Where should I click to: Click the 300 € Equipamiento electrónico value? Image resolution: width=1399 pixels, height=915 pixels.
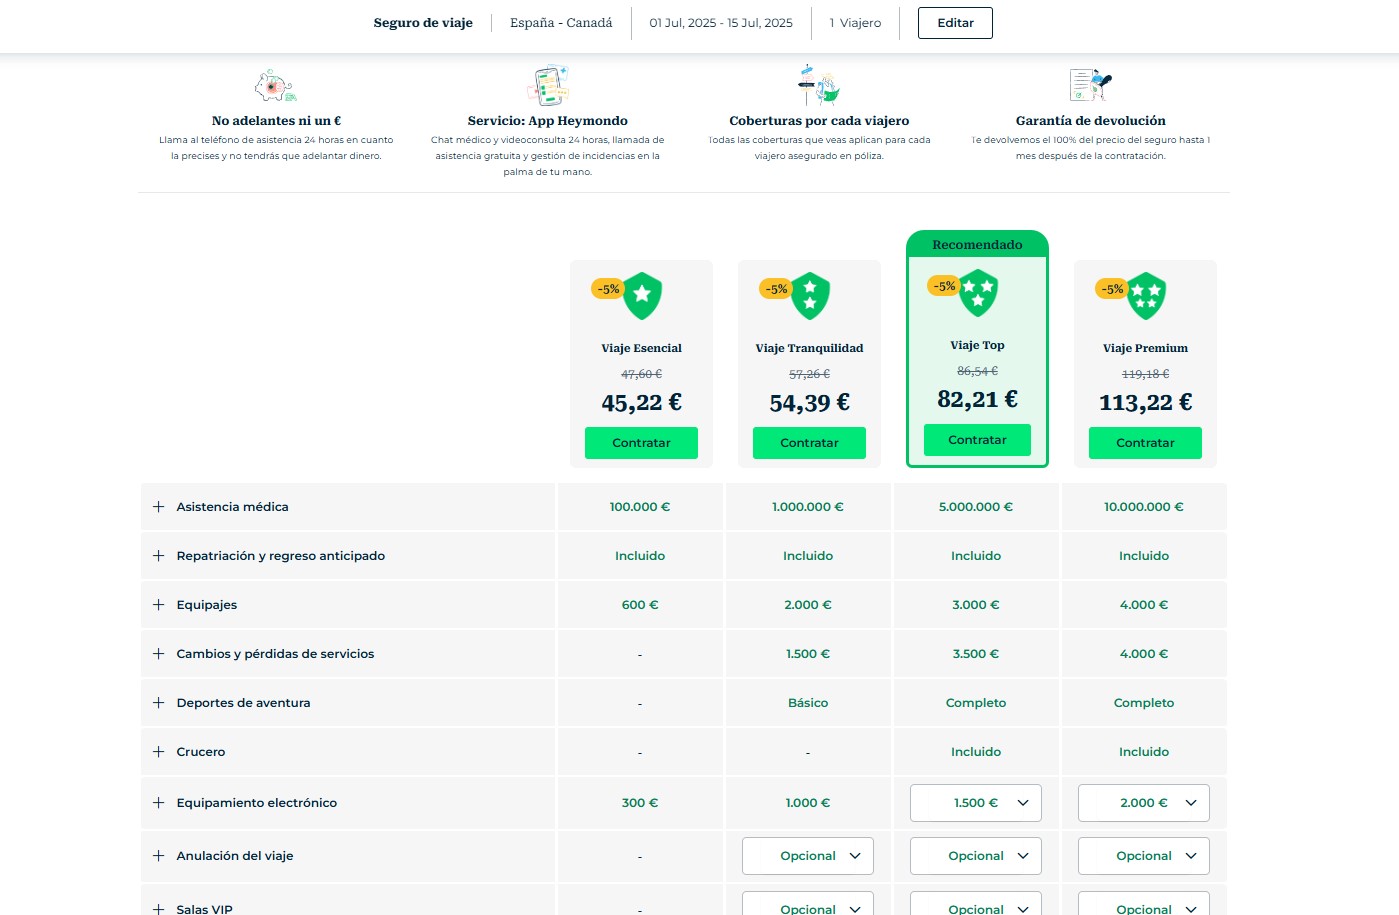coord(640,803)
